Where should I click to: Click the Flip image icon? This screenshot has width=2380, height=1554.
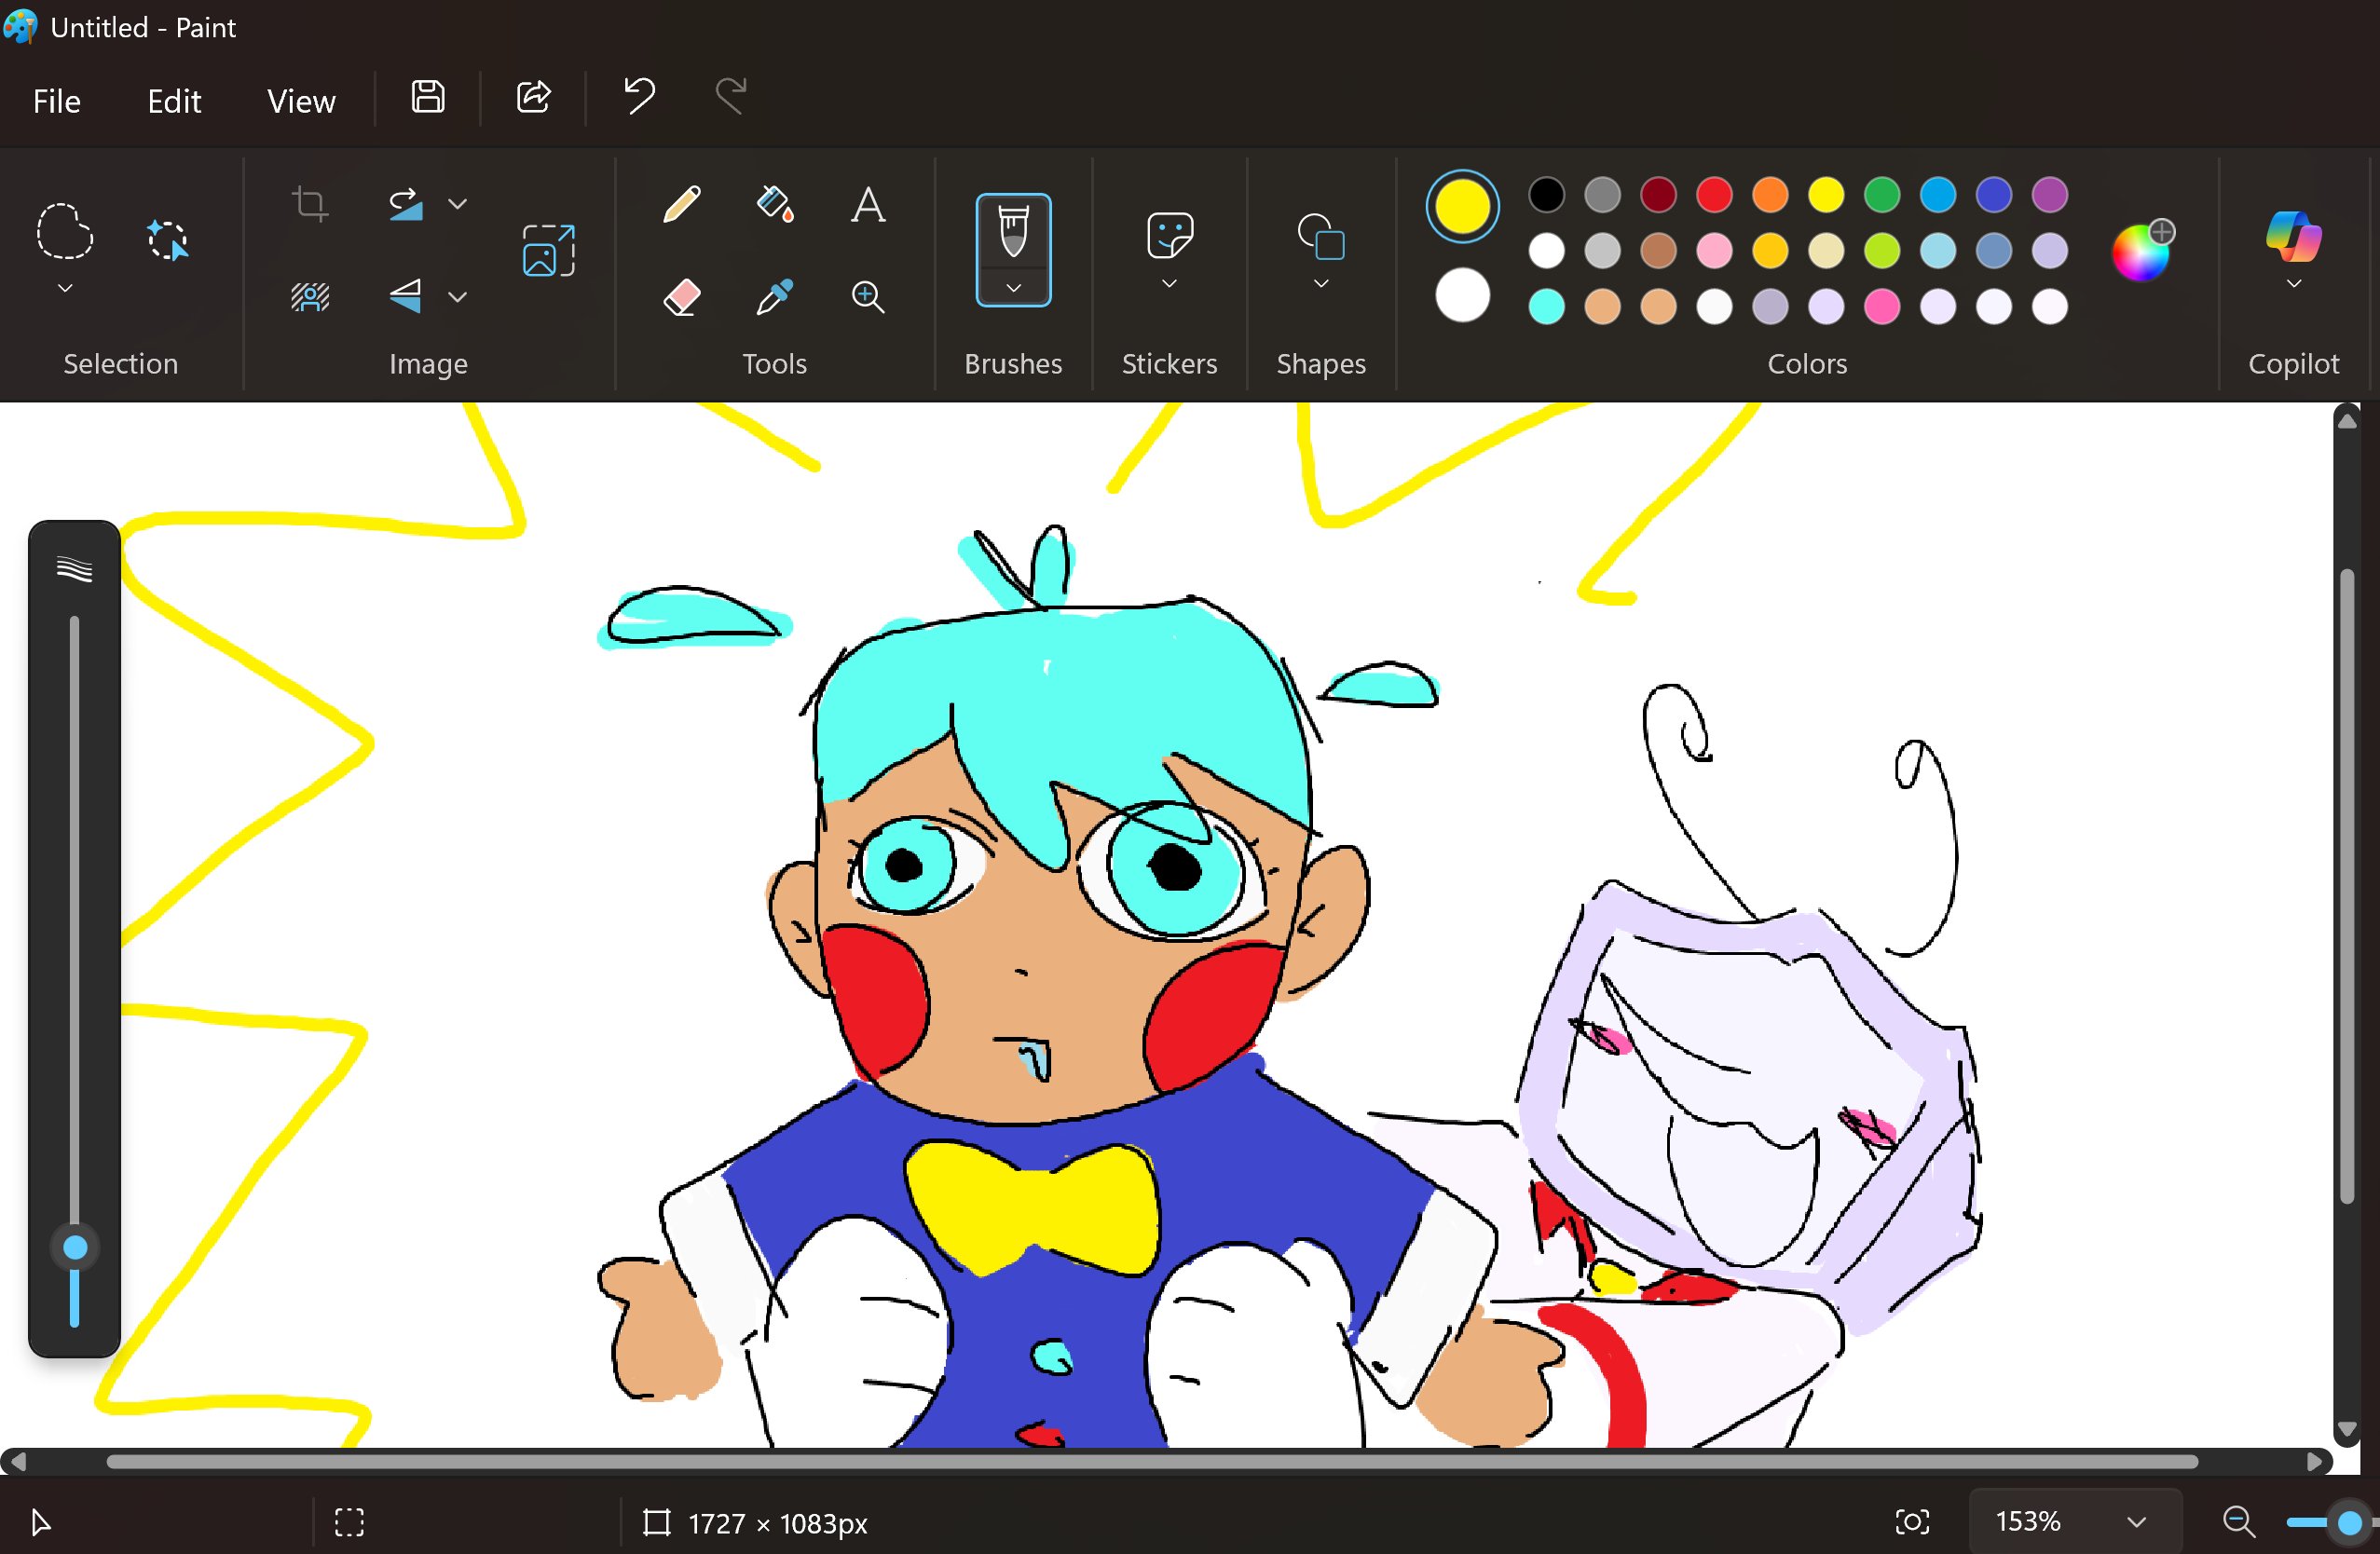[x=406, y=297]
